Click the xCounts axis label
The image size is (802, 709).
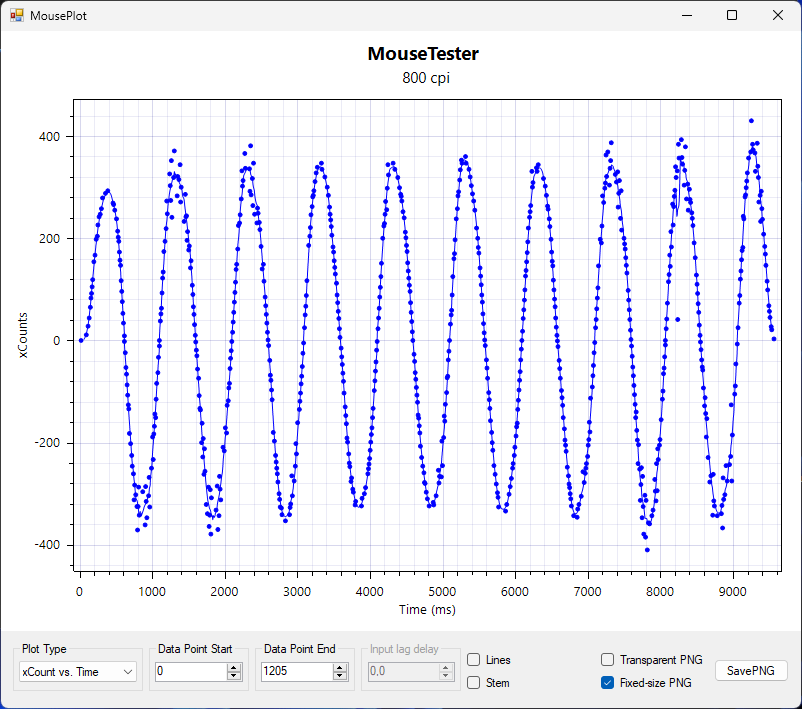tap(23, 335)
